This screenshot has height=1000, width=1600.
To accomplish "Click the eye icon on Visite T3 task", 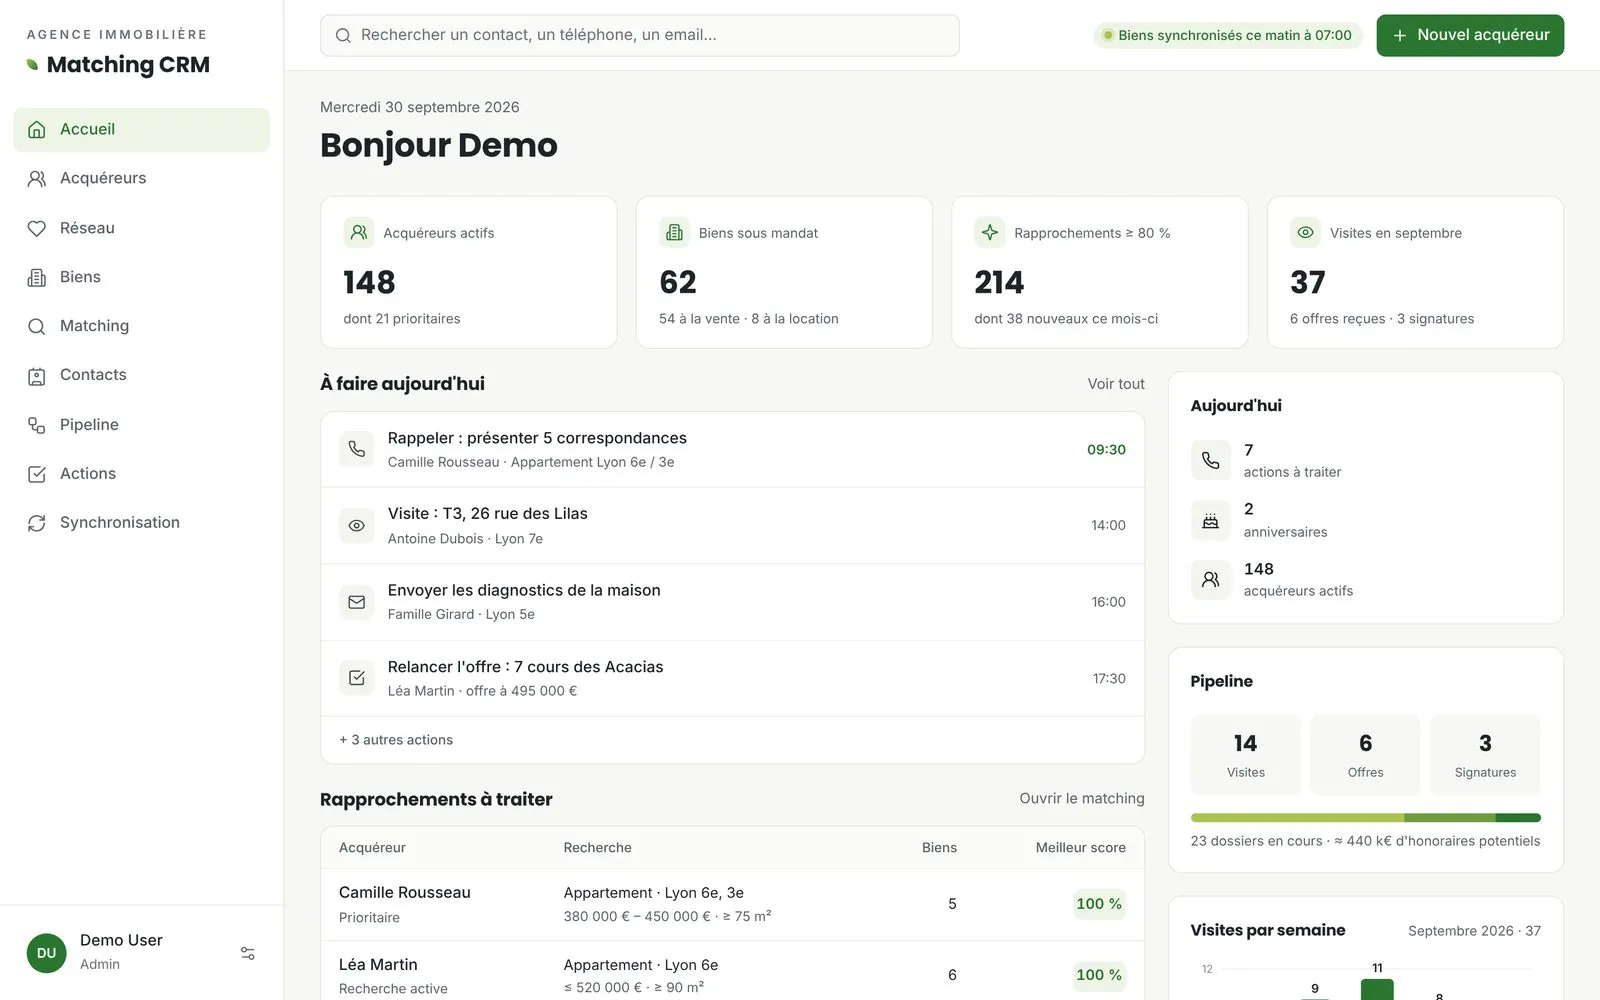I will click(x=356, y=525).
